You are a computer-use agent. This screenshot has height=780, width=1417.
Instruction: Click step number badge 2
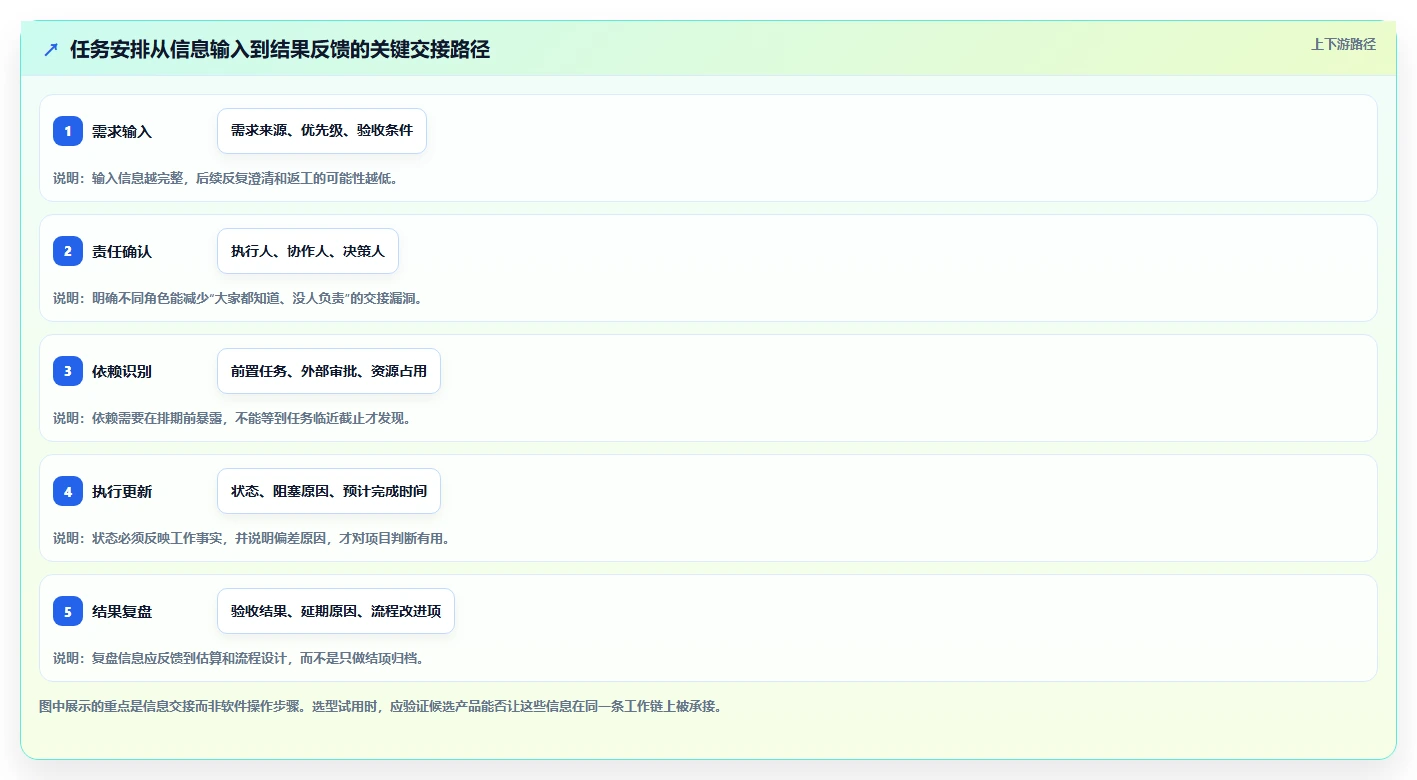68,251
